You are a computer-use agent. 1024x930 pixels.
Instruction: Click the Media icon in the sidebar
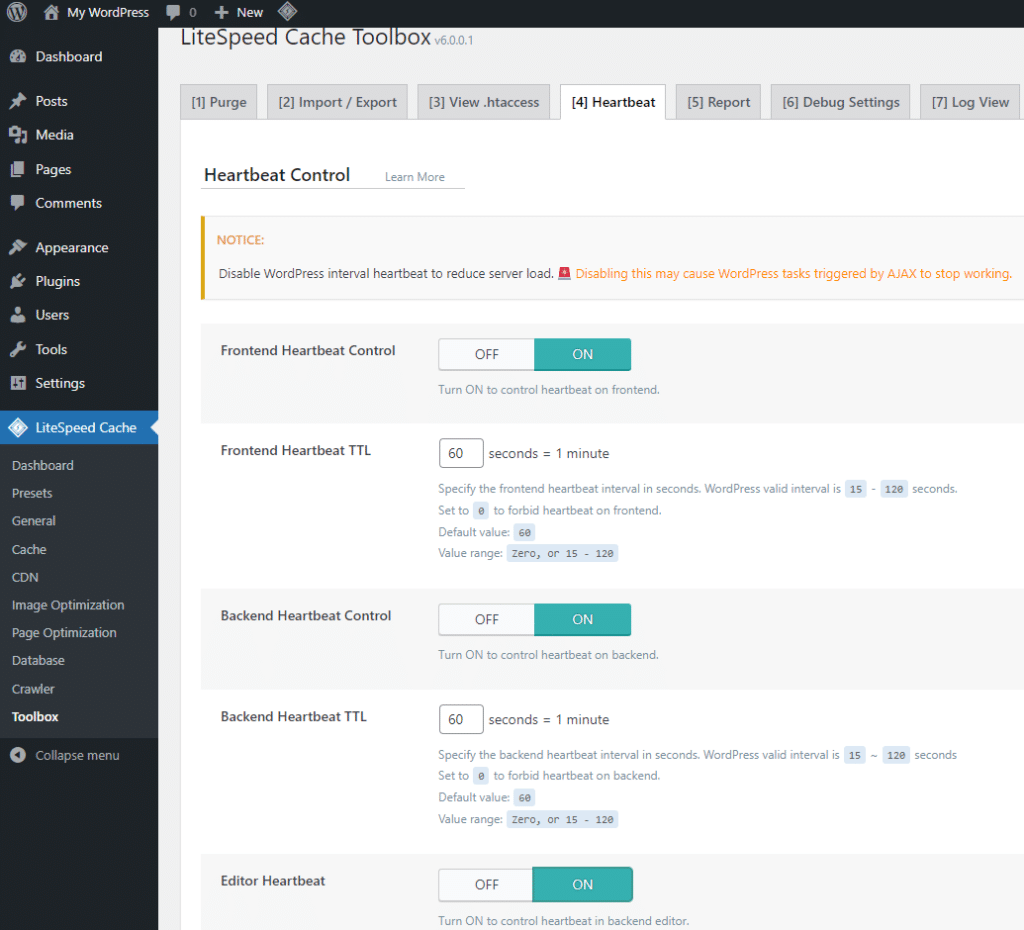tap(18, 135)
